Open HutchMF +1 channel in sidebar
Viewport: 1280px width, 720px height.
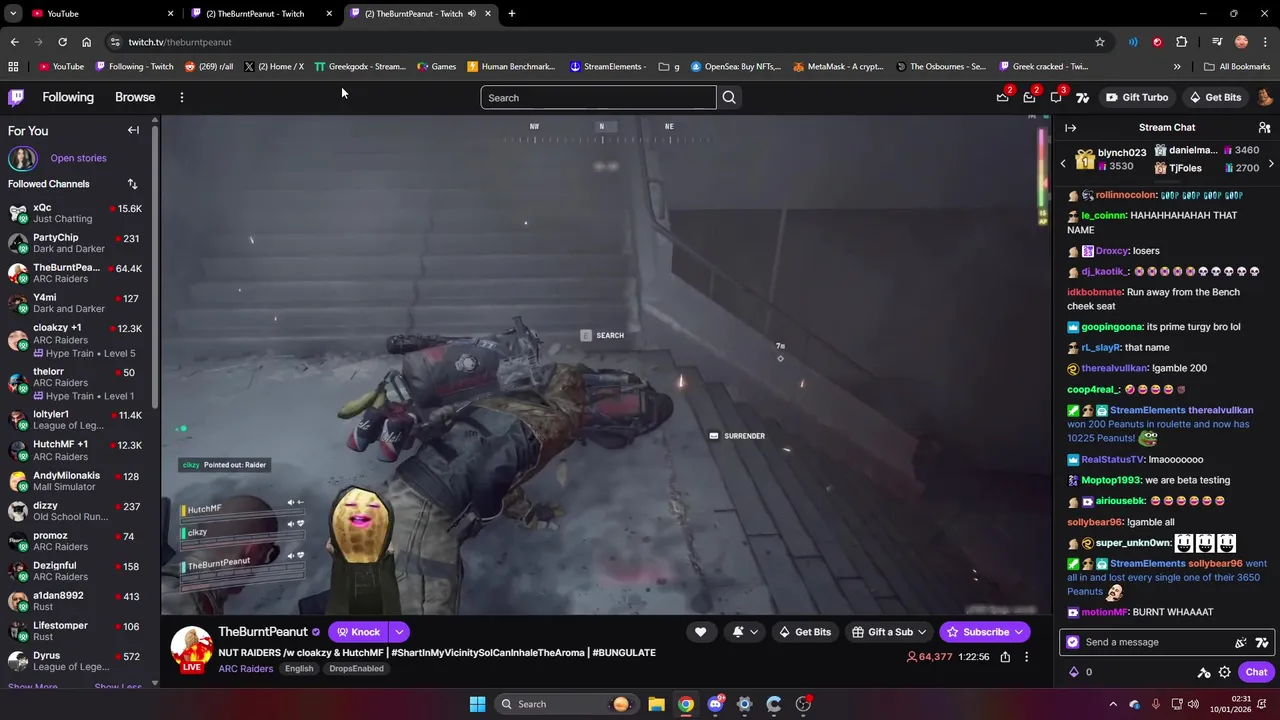75,450
